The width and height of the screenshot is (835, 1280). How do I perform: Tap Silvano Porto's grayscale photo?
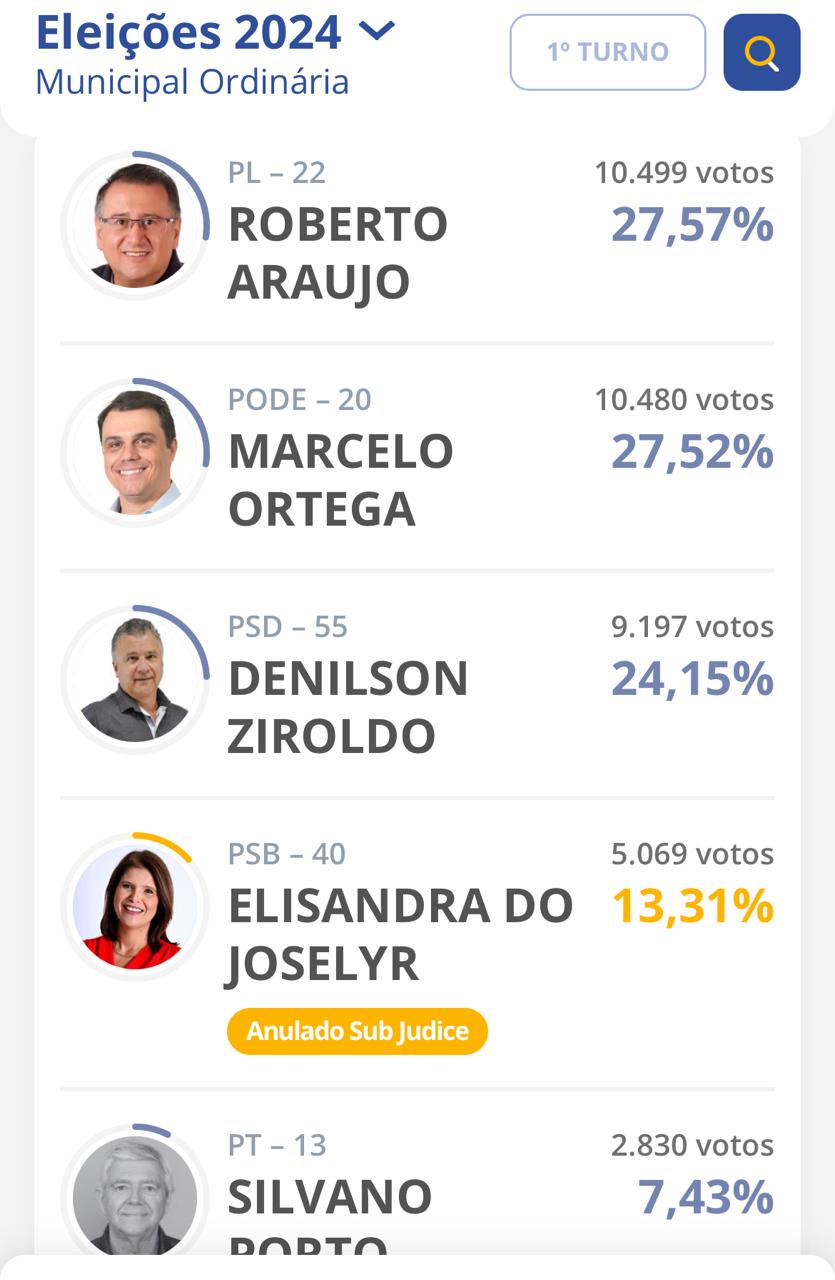point(137,1196)
